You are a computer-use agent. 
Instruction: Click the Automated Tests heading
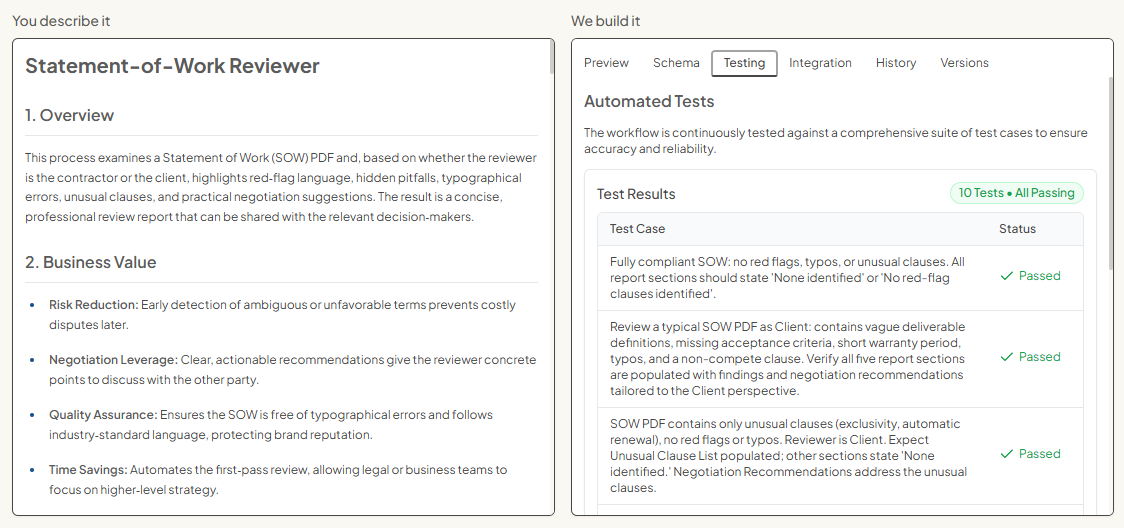[649, 101]
